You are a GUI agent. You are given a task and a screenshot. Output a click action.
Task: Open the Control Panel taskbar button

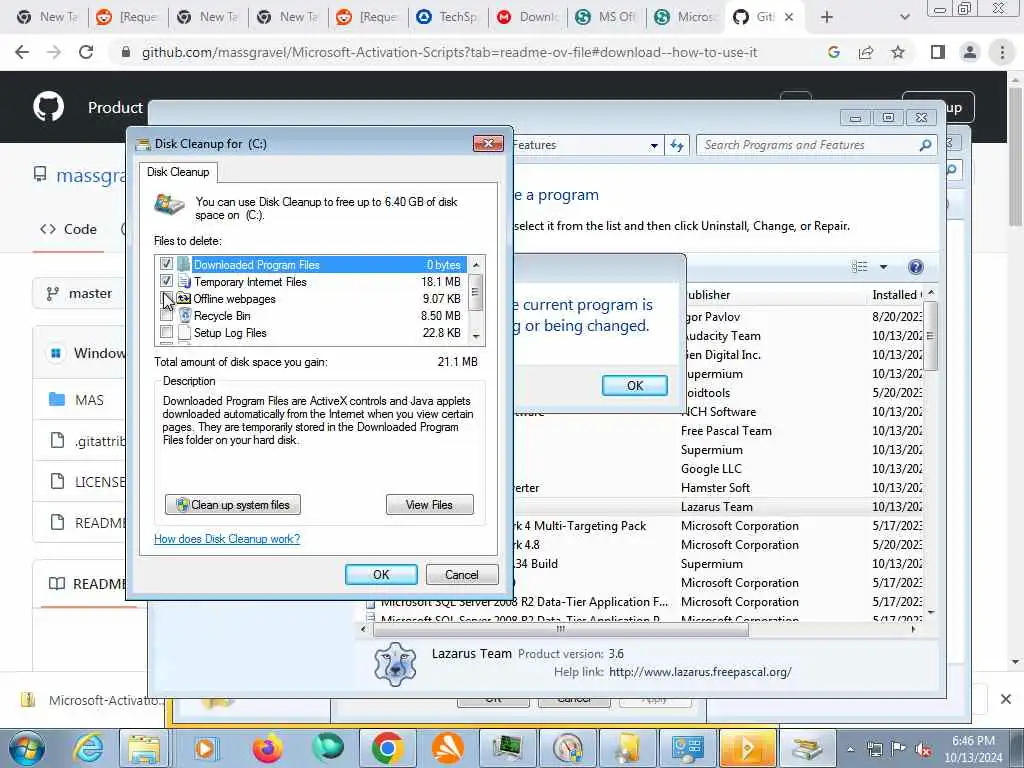(x=688, y=748)
